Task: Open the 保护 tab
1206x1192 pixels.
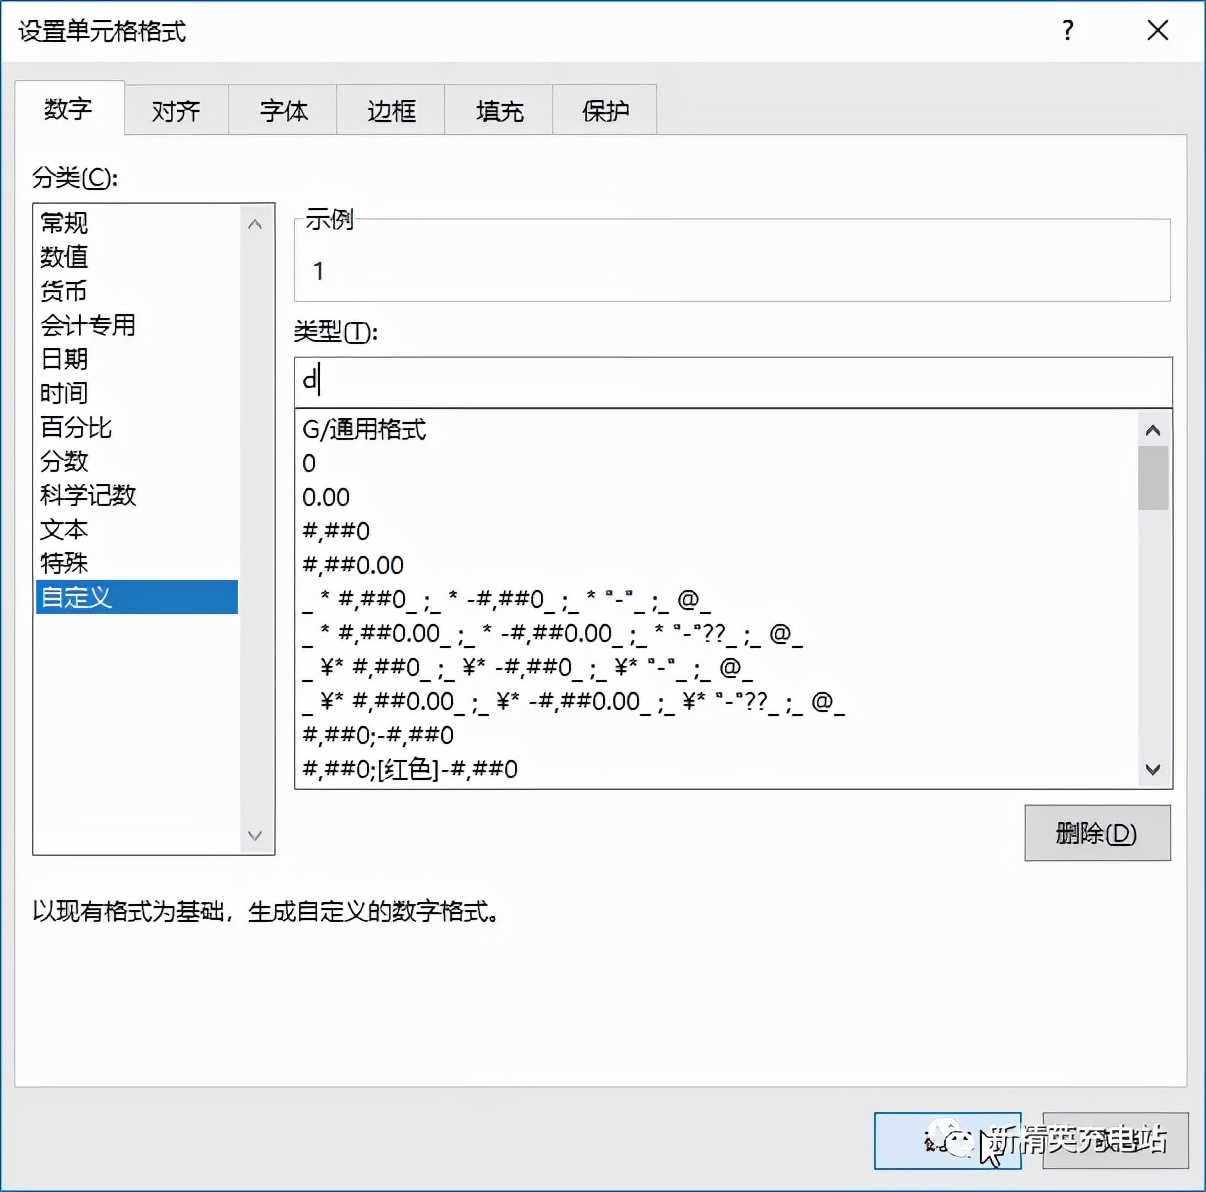Action: (604, 110)
